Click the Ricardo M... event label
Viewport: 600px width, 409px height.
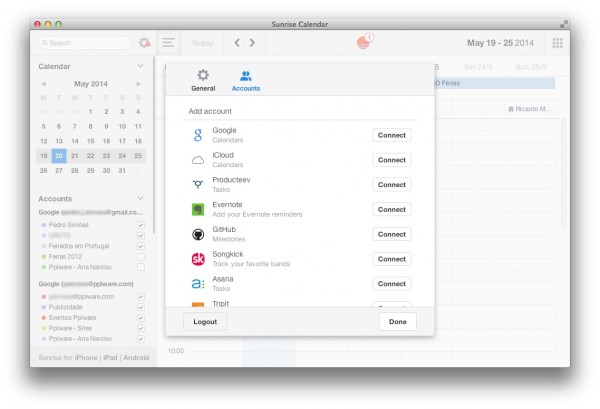coord(530,109)
